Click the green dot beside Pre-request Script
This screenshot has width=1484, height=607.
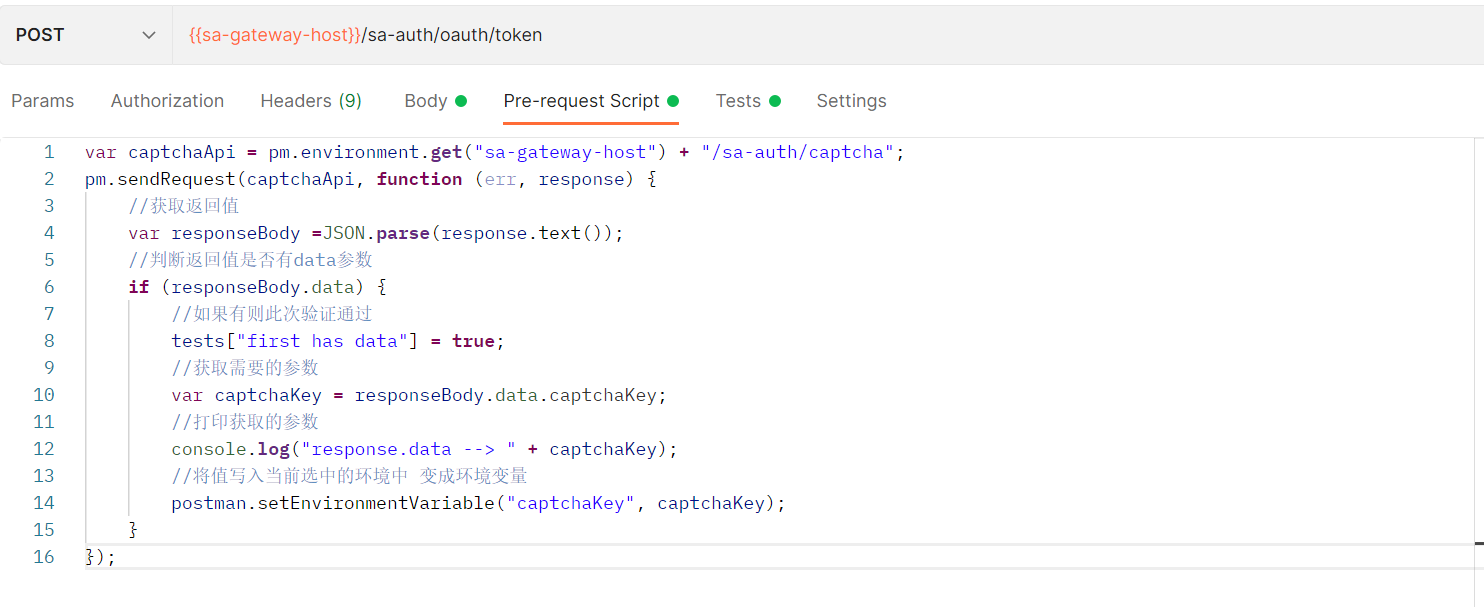pyautogui.click(x=673, y=101)
